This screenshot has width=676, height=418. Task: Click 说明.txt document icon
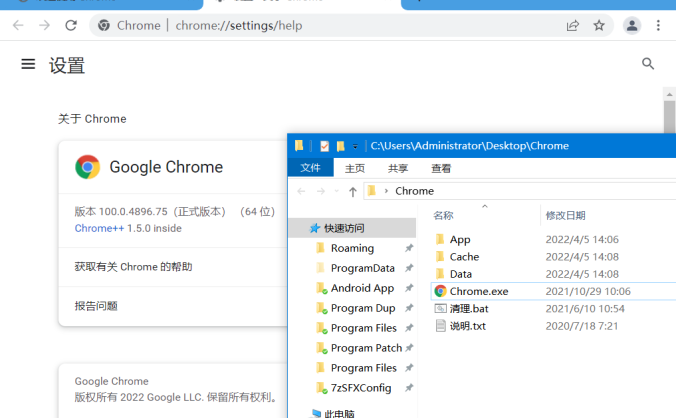pyautogui.click(x=440, y=326)
